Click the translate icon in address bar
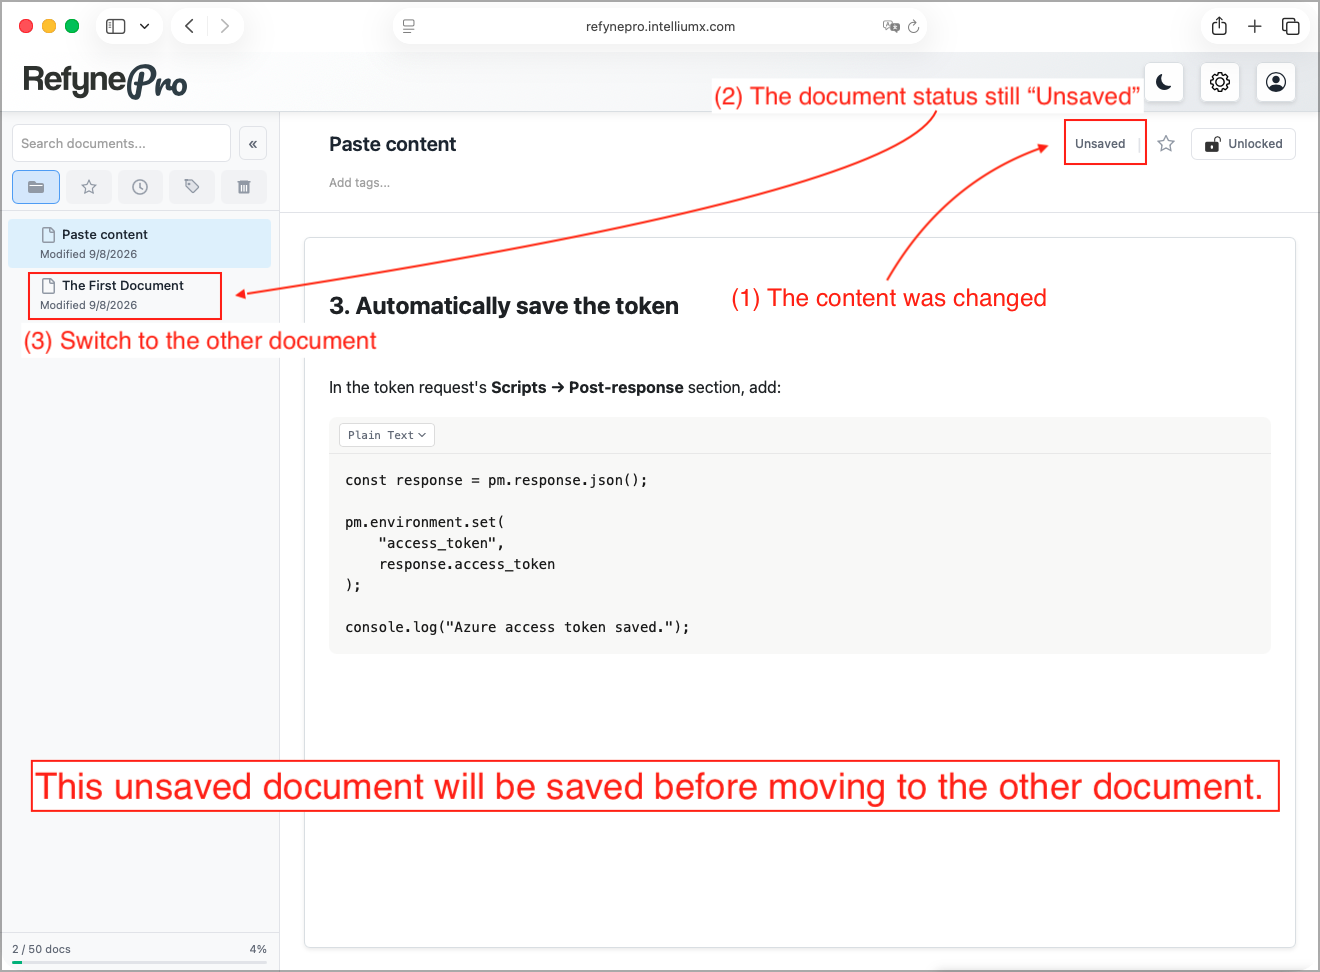 point(891,26)
